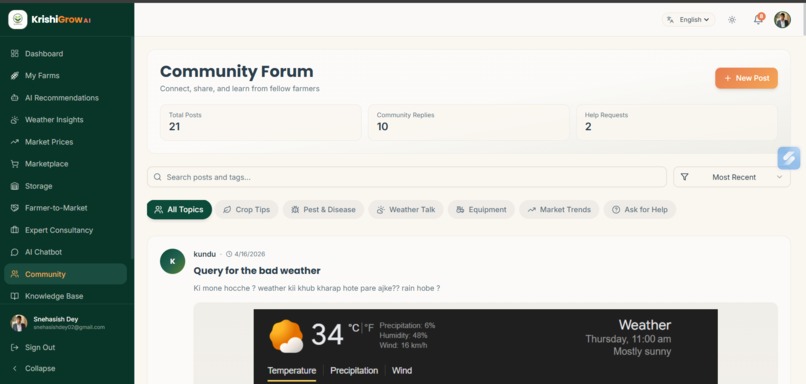Click the Community Replies stat card
The image size is (806, 384).
(x=469, y=122)
